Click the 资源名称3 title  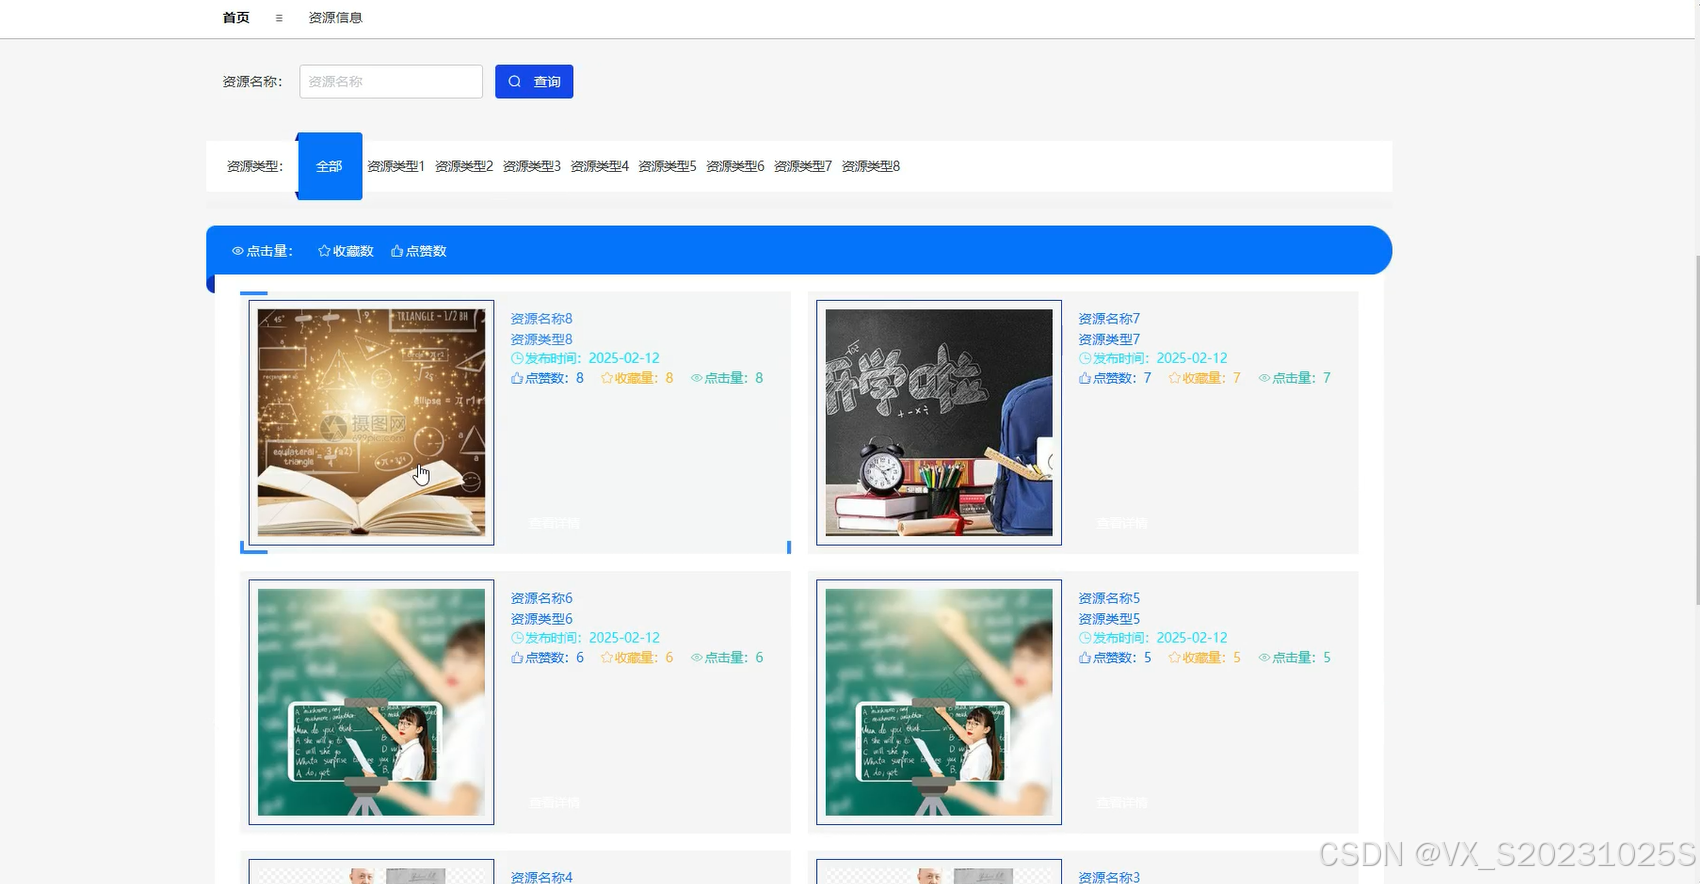click(x=1109, y=877)
